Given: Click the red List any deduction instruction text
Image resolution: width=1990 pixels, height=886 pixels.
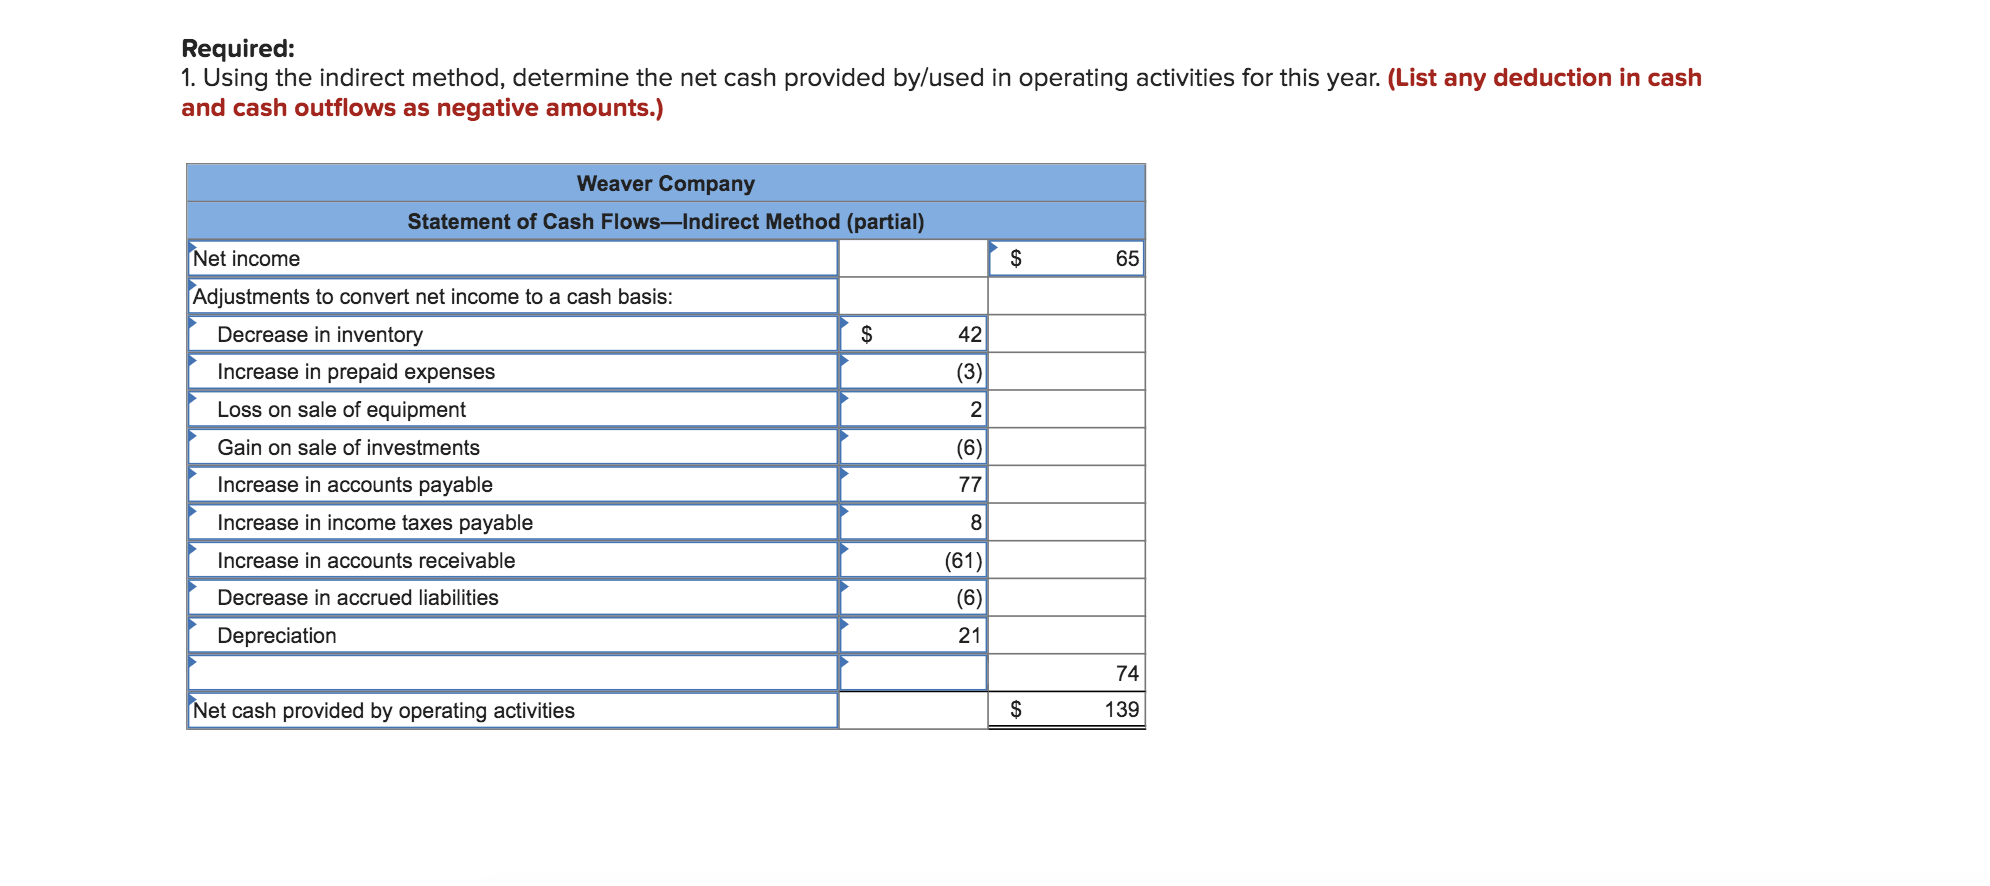Looking at the screenshot, I should click(x=941, y=92).
